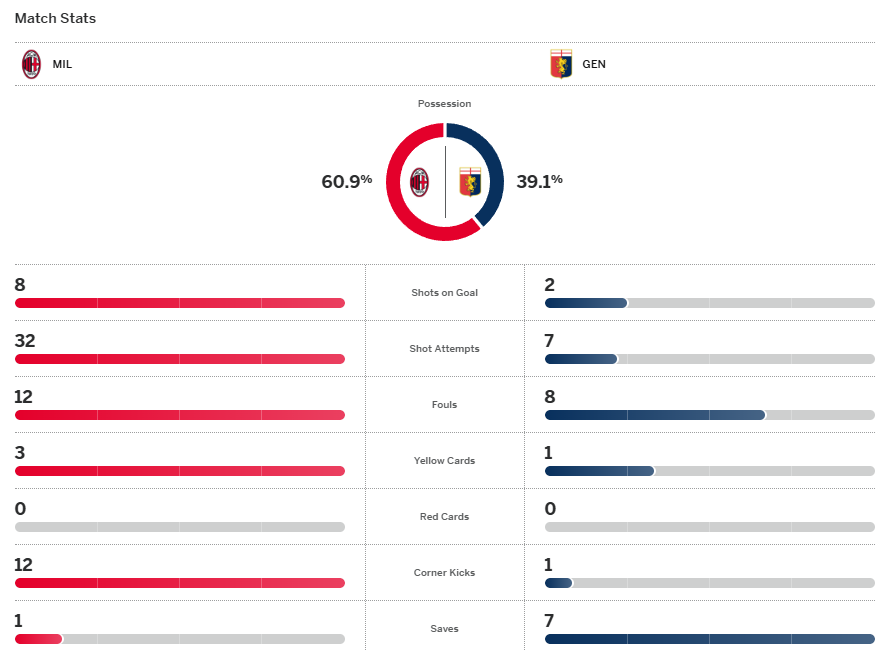Click Milan's empty Red Cards bar
This screenshot has height=651, width=890.
[x=180, y=527]
